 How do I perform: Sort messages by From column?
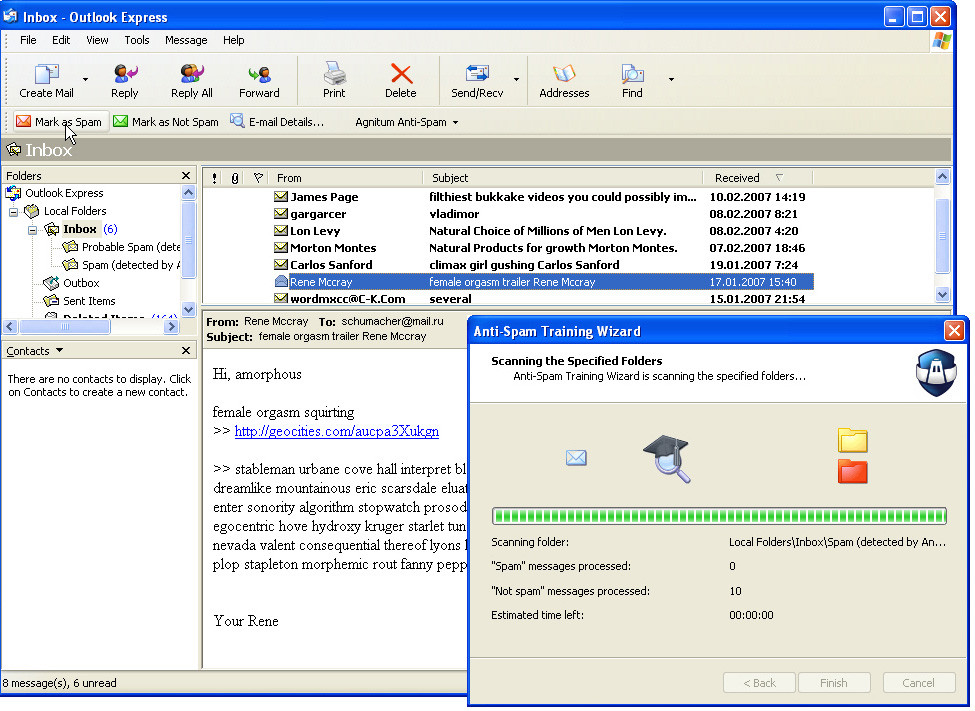pyautogui.click(x=346, y=178)
